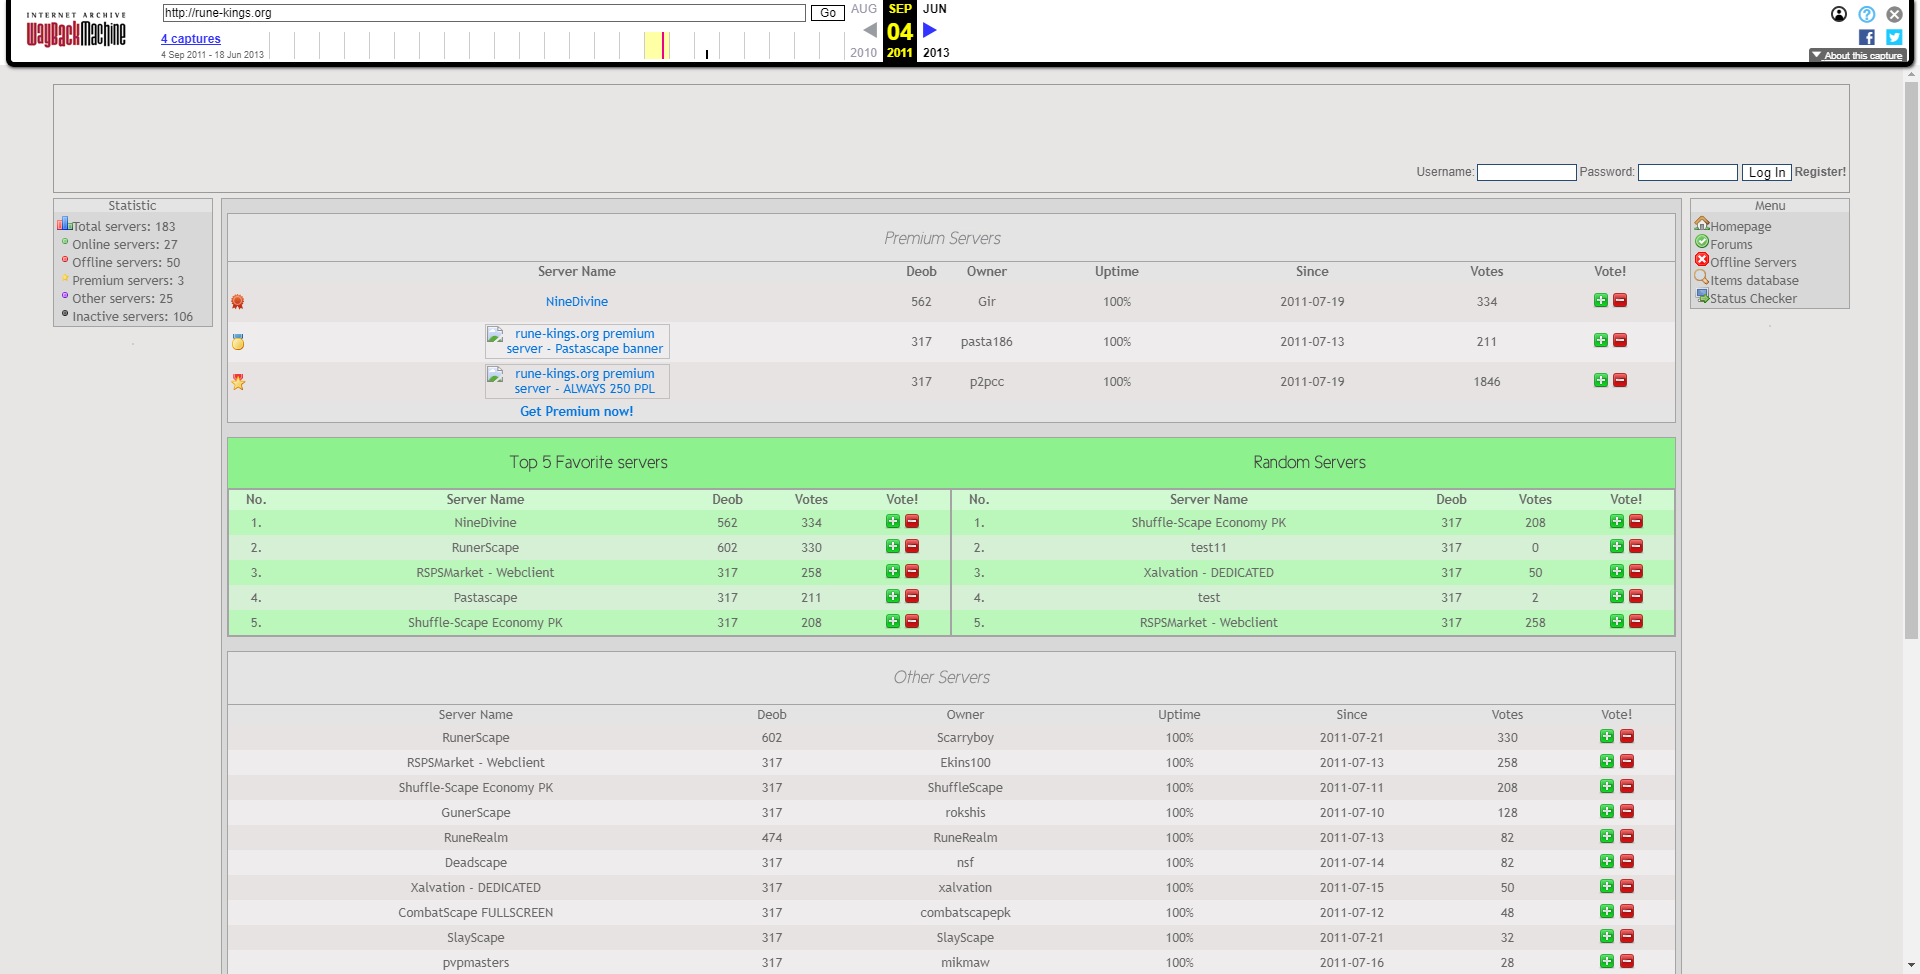Click the Wayback Go button
Screen dimensions: 1920x974
[x=828, y=13]
